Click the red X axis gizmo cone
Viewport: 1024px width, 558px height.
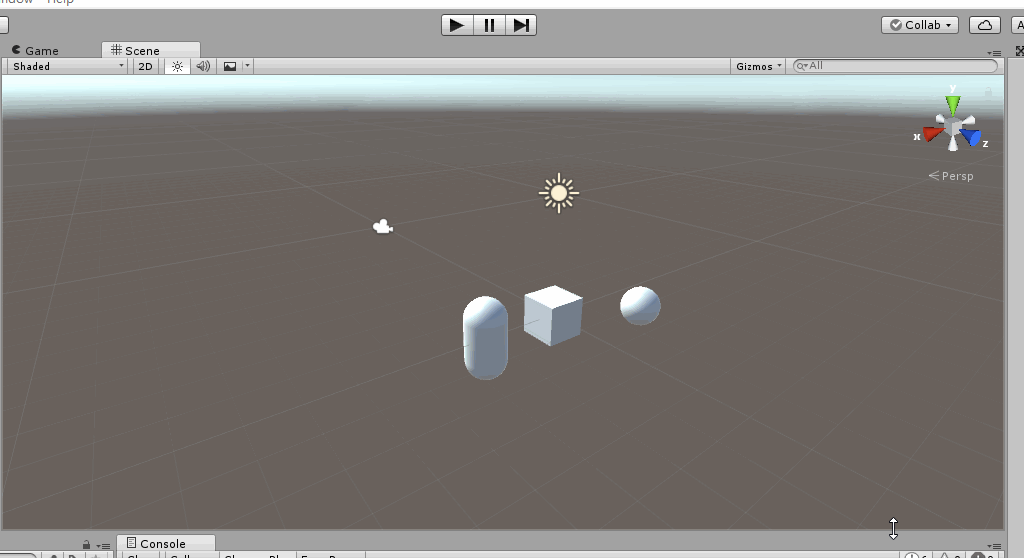point(933,133)
